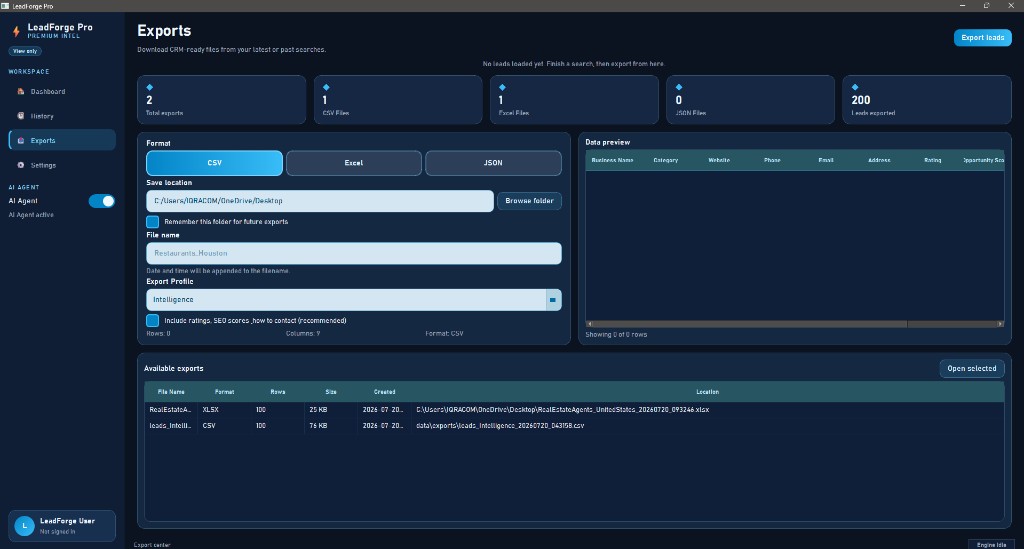Click the Open selected button

pyautogui.click(x=972, y=368)
